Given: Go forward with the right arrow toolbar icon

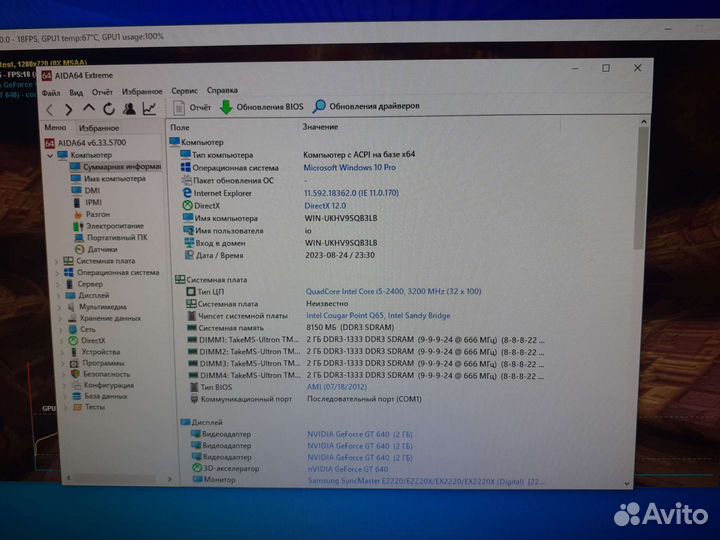Looking at the screenshot, I should point(69,109).
